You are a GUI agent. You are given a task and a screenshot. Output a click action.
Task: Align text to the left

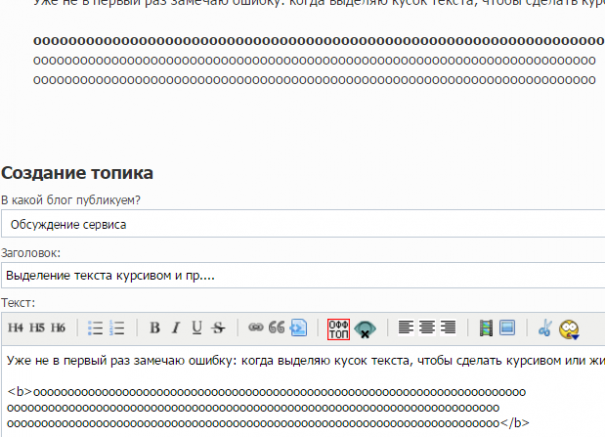406,327
